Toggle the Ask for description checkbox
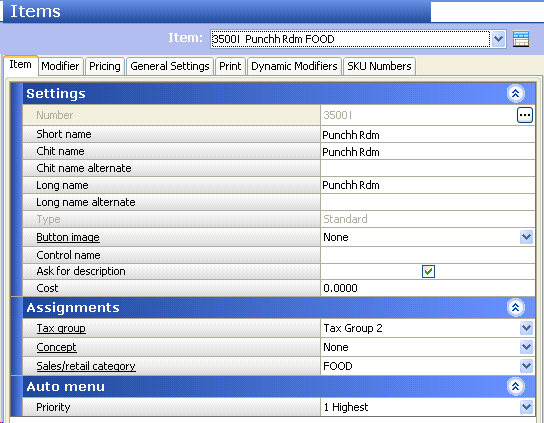The width and height of the screenshot is (544, 423). click(x=428, y=271)
